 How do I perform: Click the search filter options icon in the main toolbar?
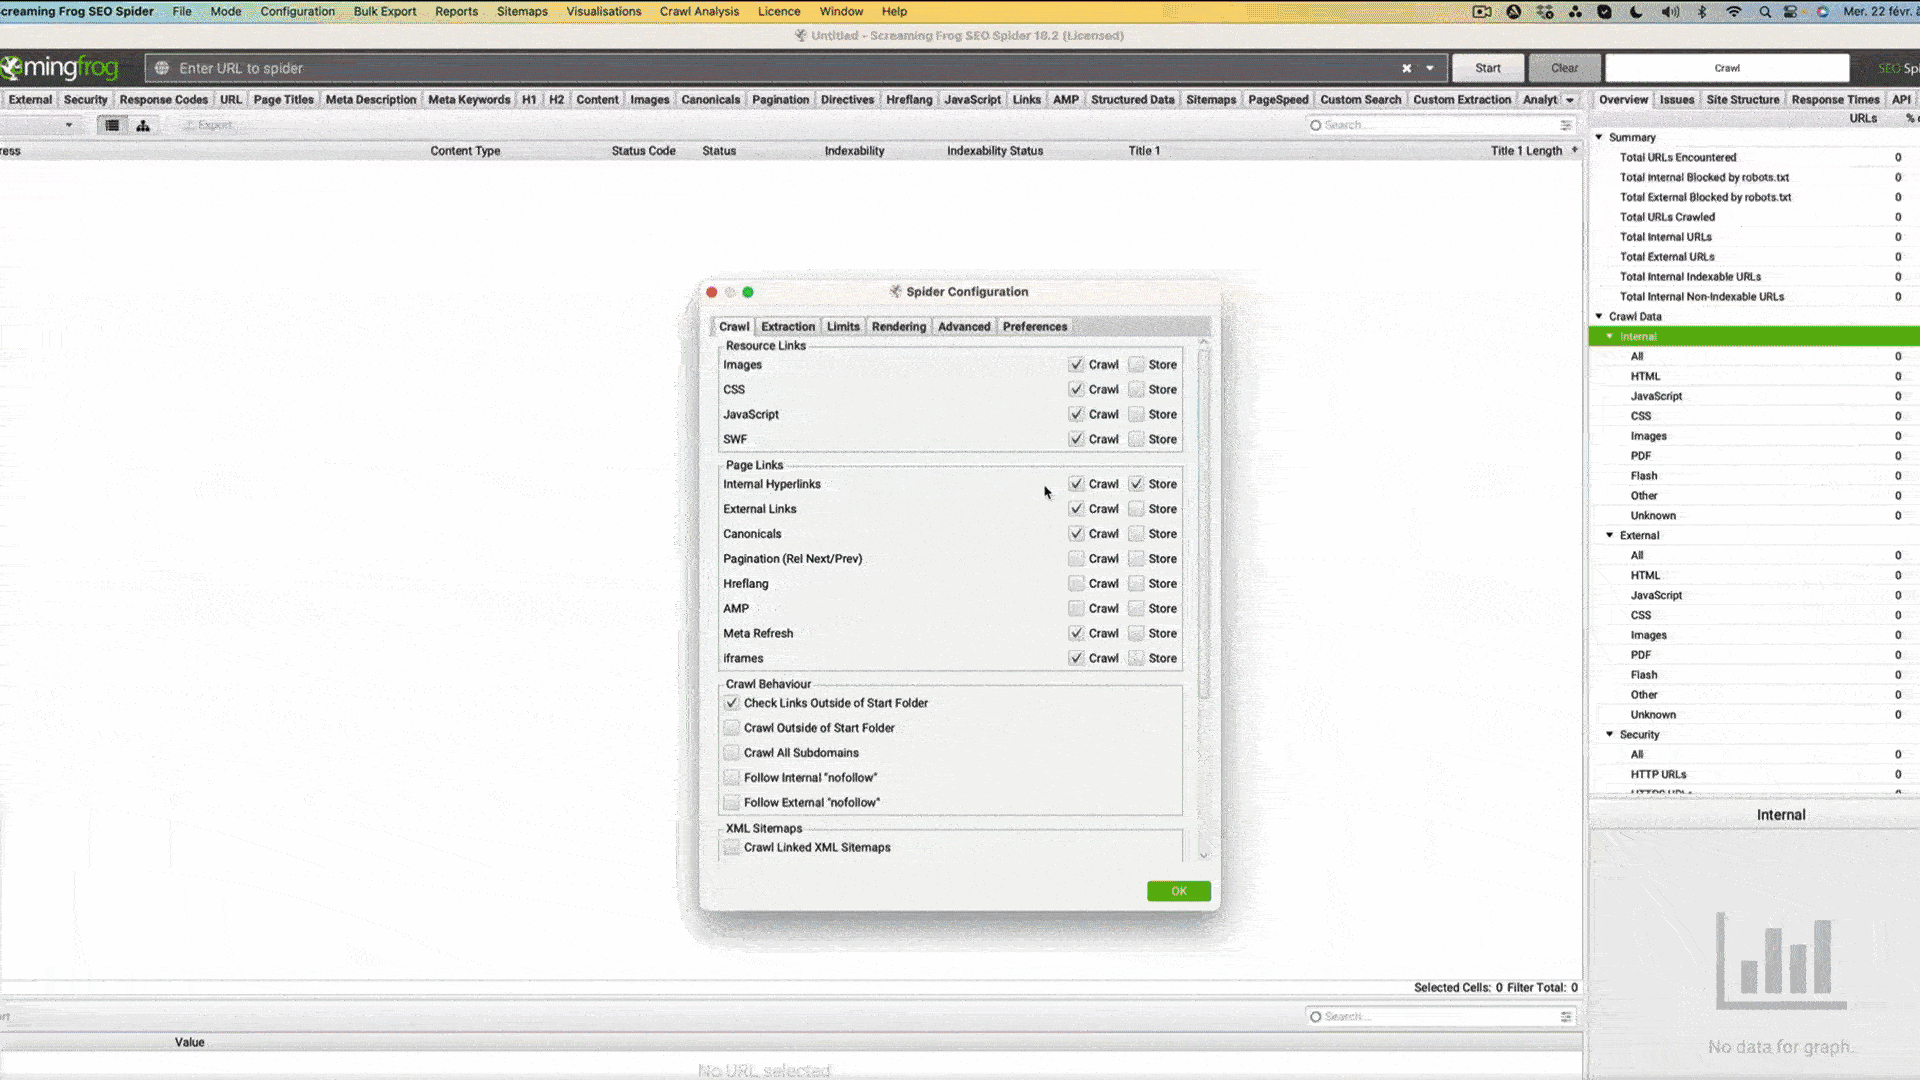pos(1566,125)
